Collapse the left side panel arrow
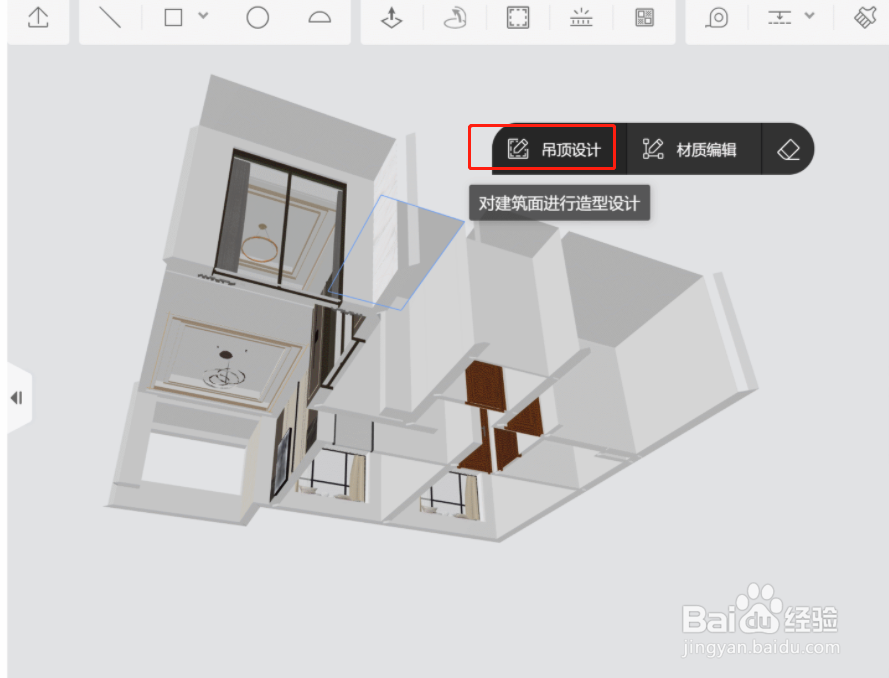 click(x=17, y=398)
